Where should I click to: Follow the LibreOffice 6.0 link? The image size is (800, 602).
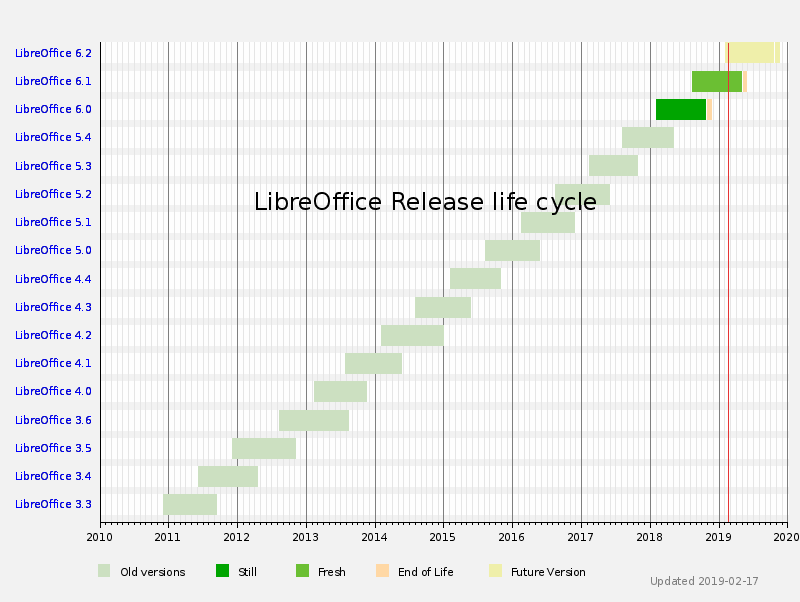pyautogui.click(x=53, y=109)
